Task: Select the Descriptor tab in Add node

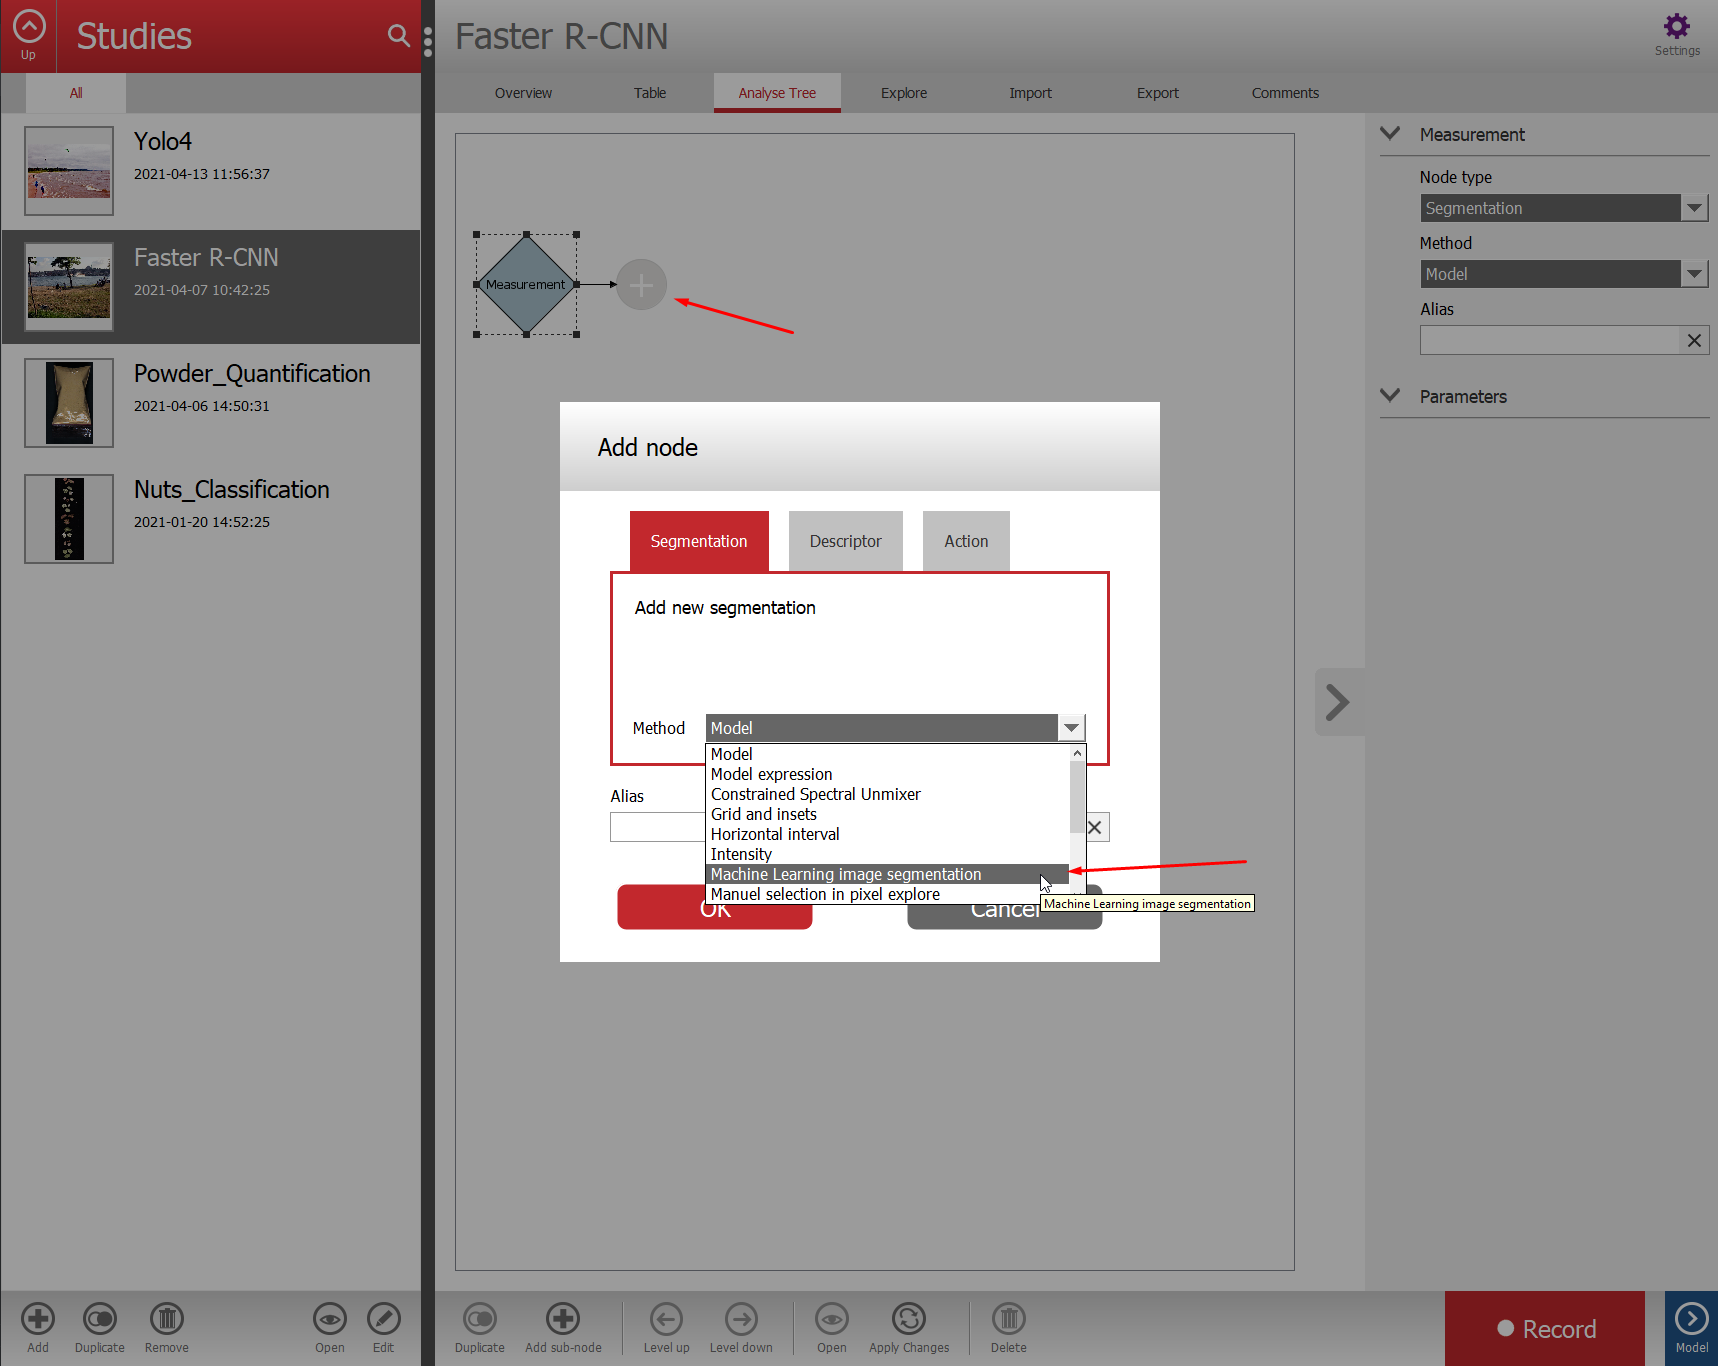Action: (845, 541)
